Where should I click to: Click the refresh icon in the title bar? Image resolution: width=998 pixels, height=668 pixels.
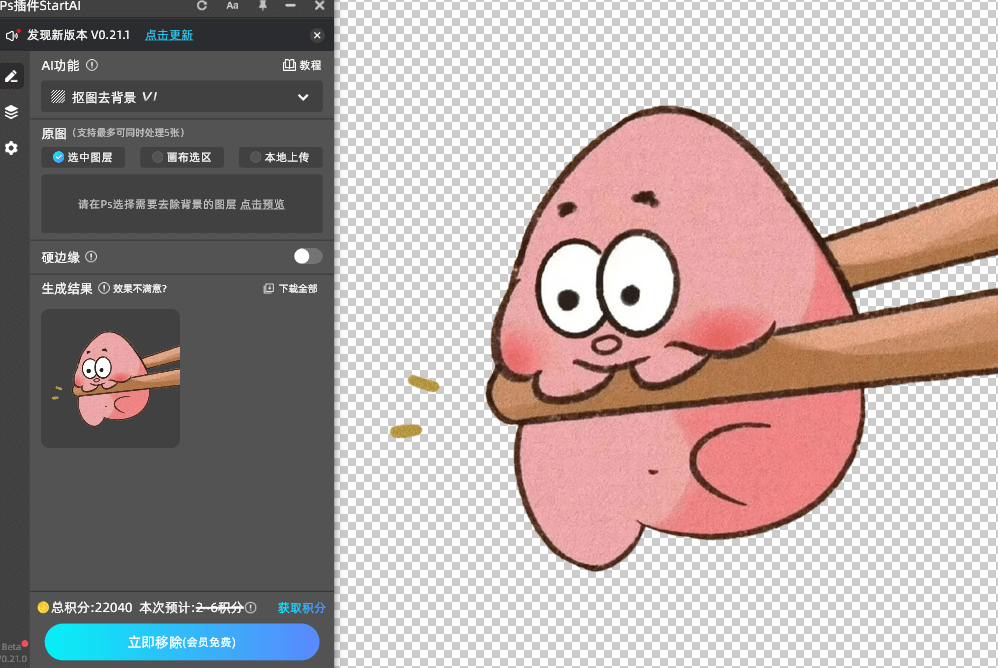point(202,6)
